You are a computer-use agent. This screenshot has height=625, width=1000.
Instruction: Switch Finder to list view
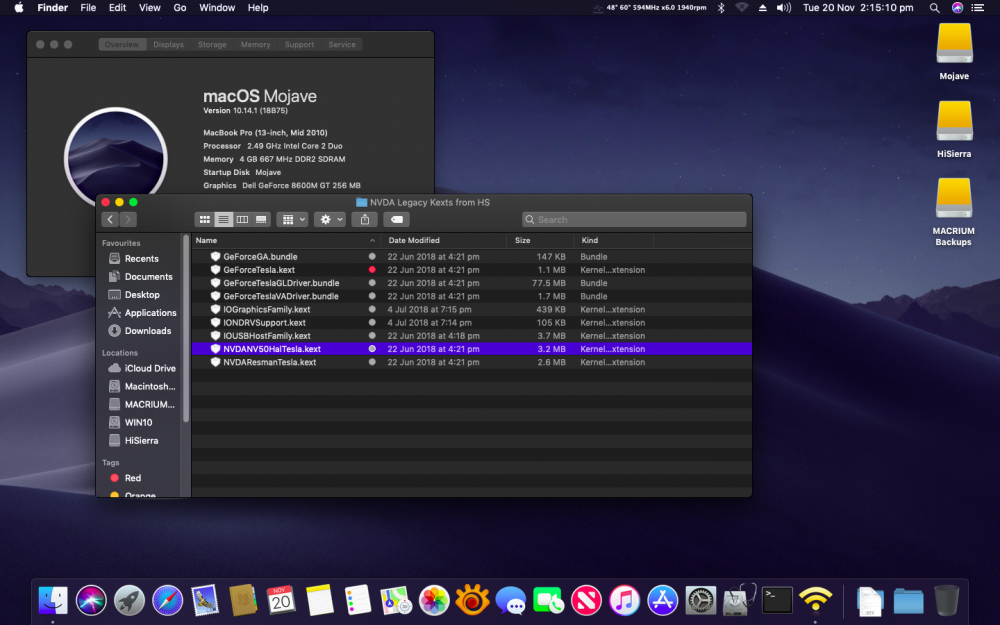pyautogui.click(x=223, y=219)
